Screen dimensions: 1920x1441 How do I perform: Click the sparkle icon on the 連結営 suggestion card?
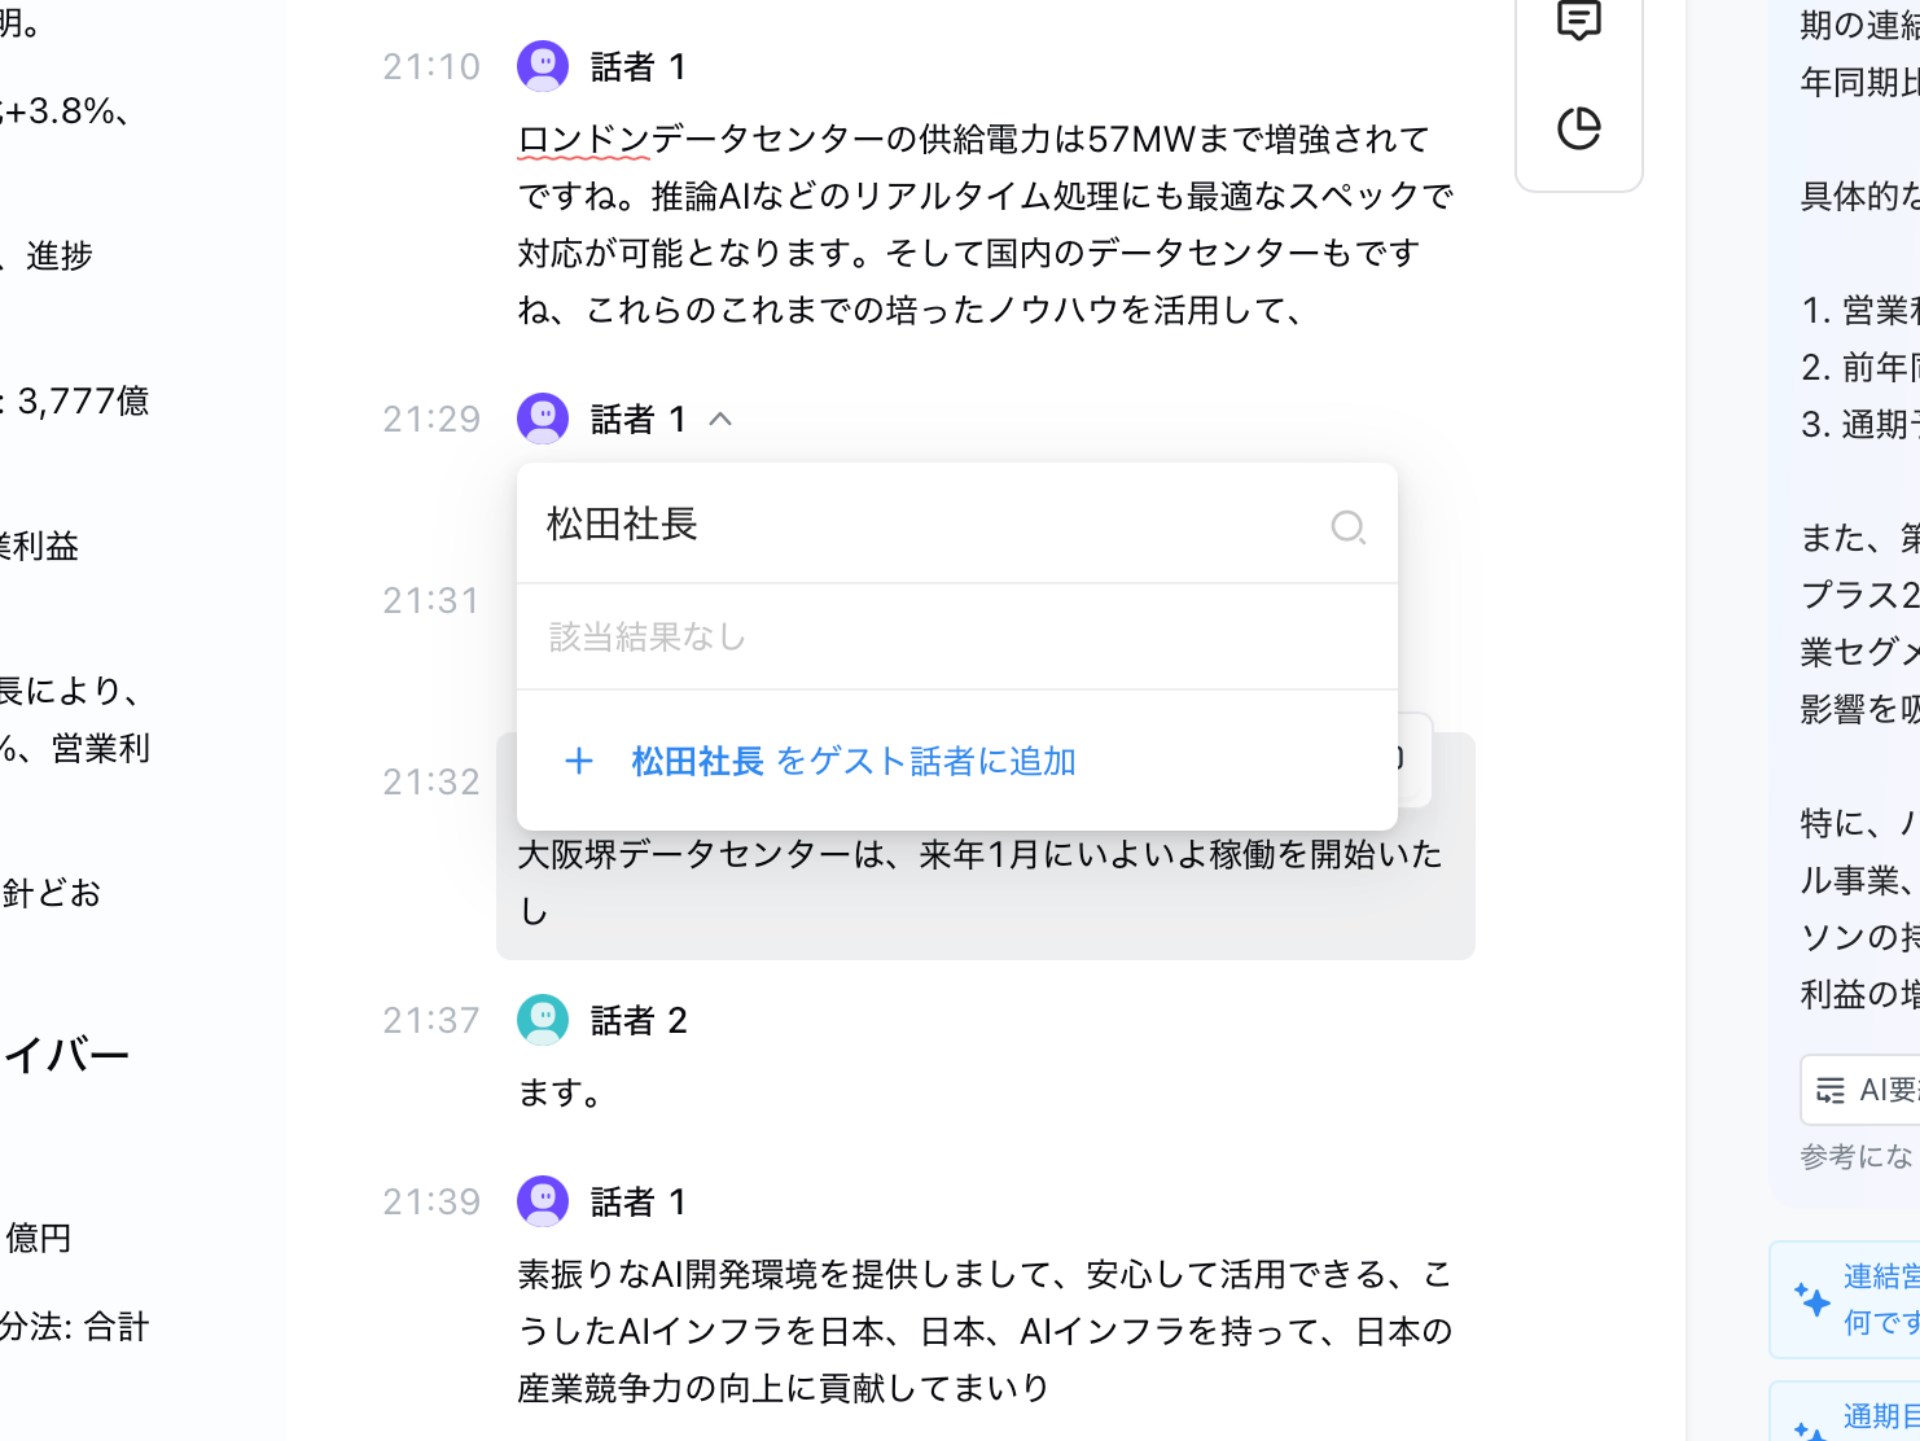pos(1812,1300)
